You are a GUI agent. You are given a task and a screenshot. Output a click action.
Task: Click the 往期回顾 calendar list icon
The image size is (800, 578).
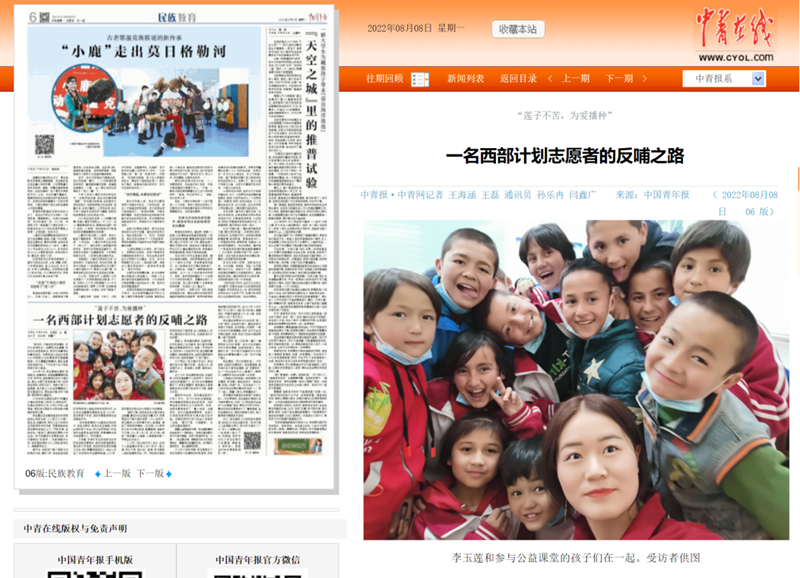pos(420,79)
